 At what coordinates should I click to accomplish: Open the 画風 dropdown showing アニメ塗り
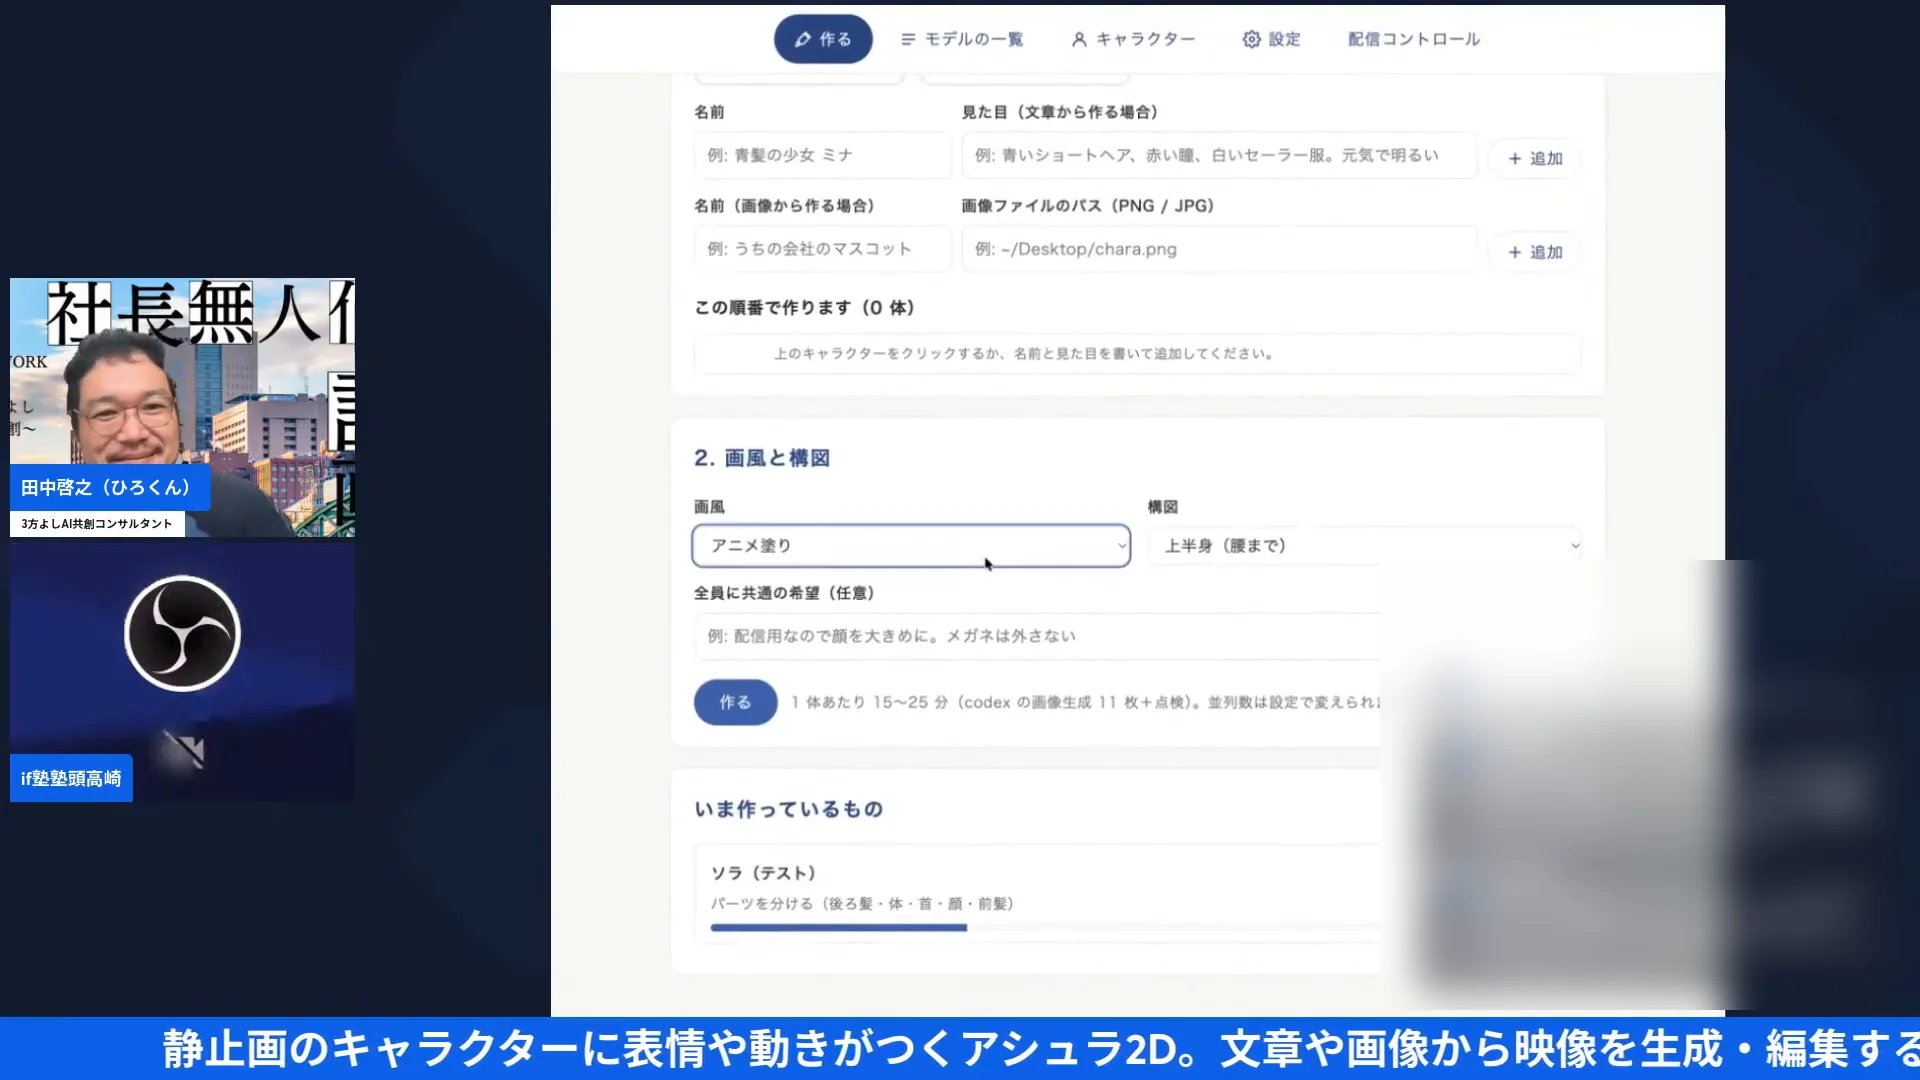[x=911, y=546]
